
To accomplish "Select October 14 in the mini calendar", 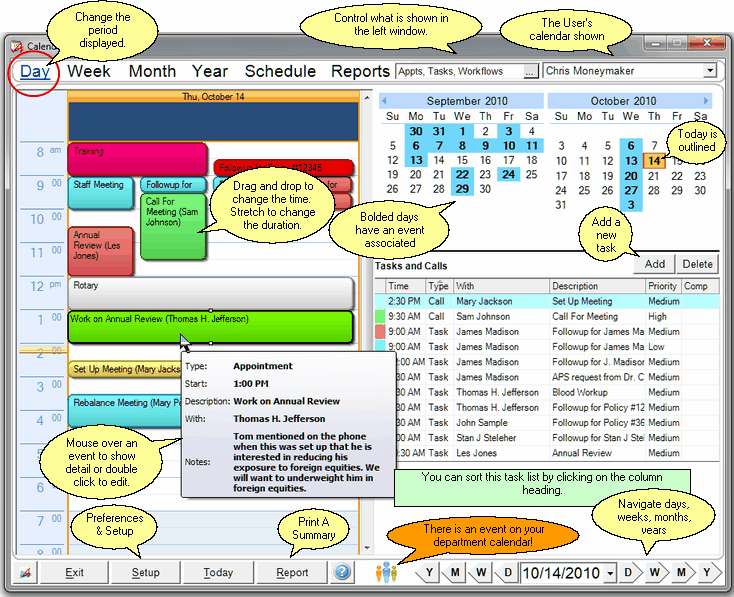I will 654,161.
